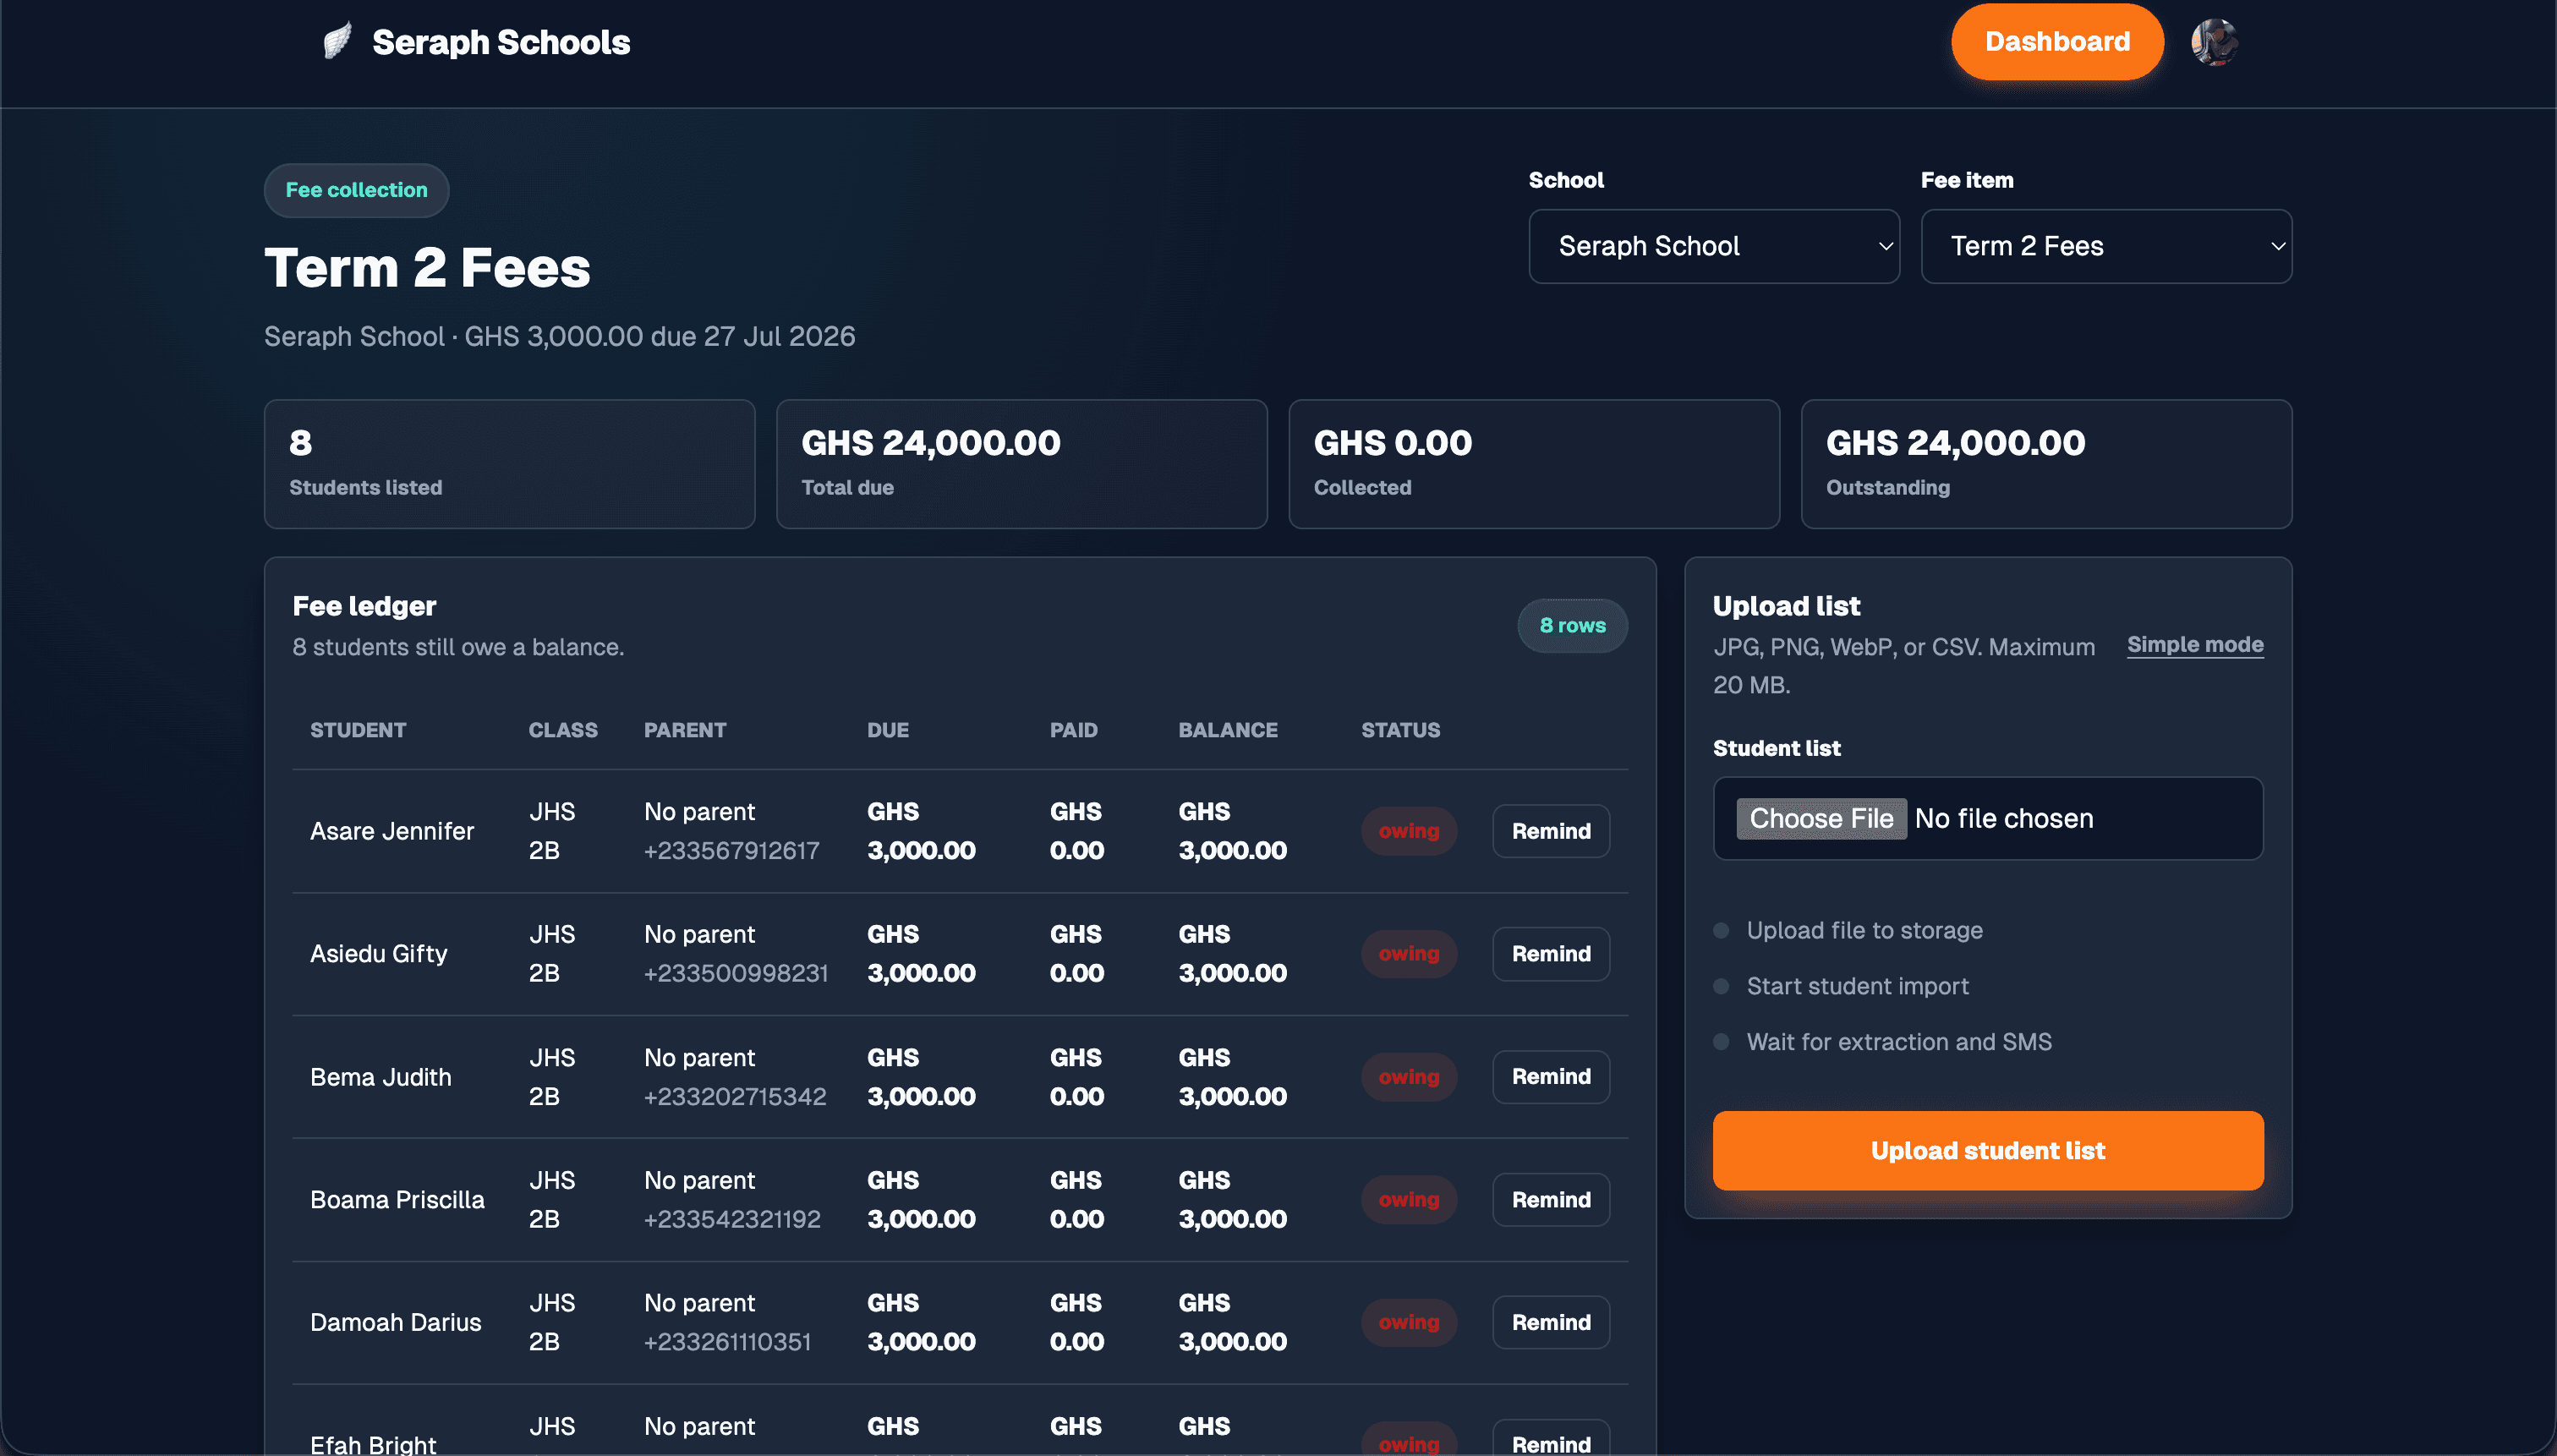This screenshot has height=1456, width=2557.
Task: Remind parent of Damoah Darius
Action: point(1551,1323)
